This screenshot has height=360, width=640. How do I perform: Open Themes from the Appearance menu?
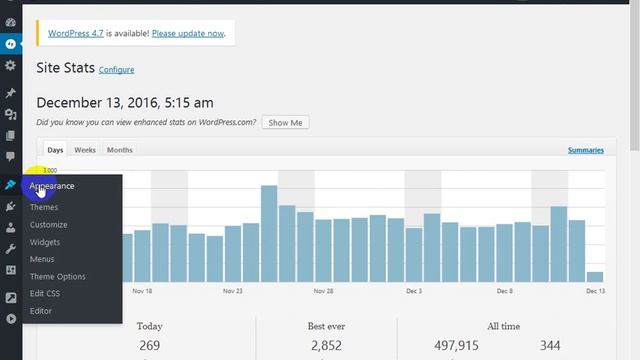(x=44, y=207)
